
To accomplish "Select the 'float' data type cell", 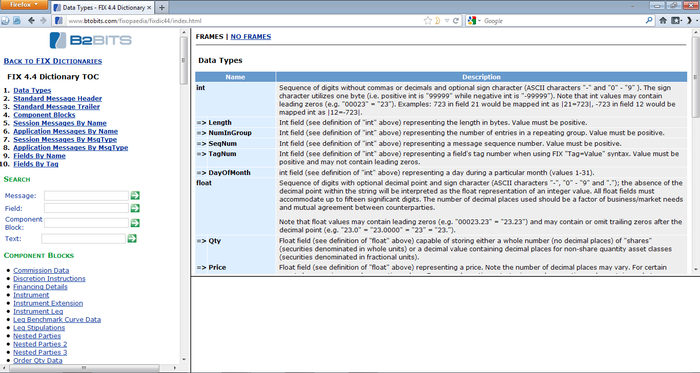I will click(235, 207).
